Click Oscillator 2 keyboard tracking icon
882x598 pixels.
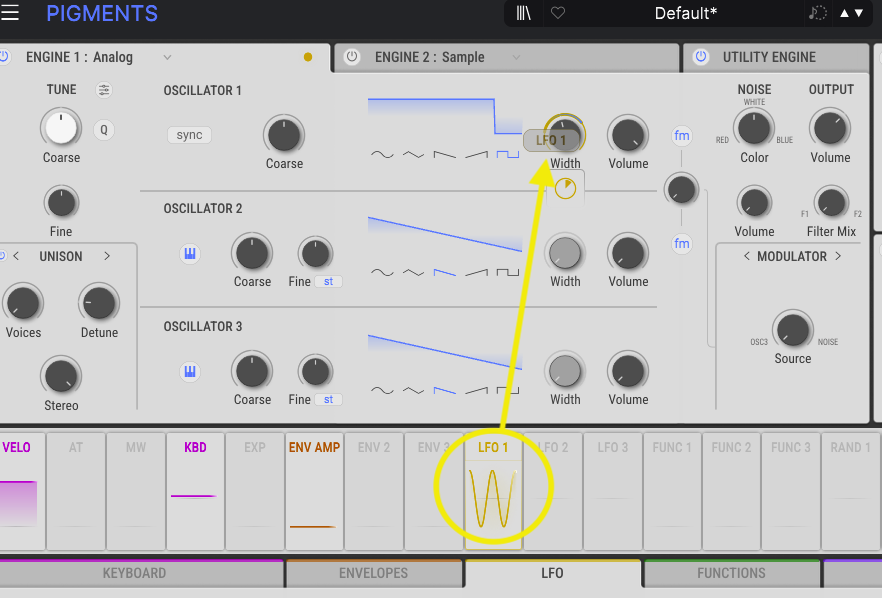190,254
